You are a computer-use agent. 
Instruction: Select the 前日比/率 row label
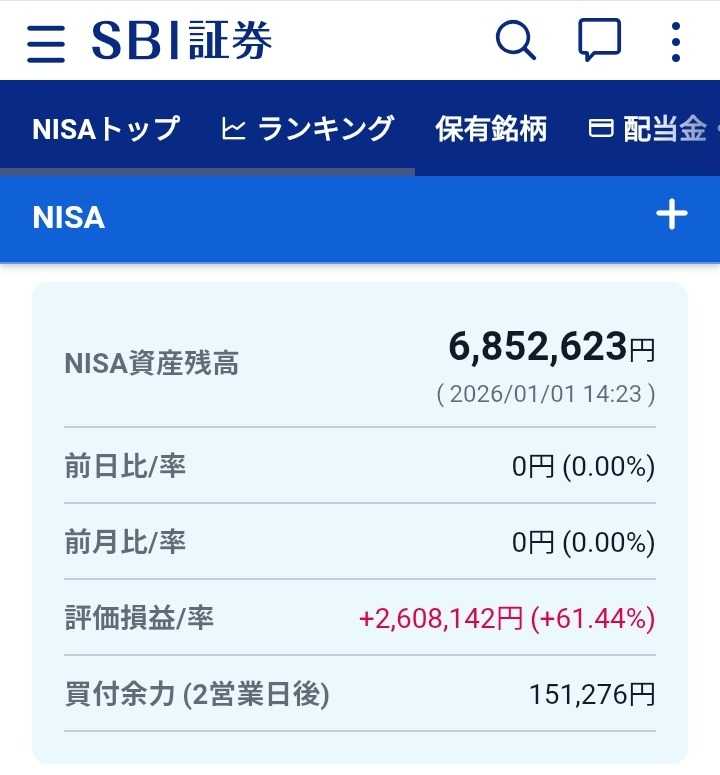tap(125, 466)
